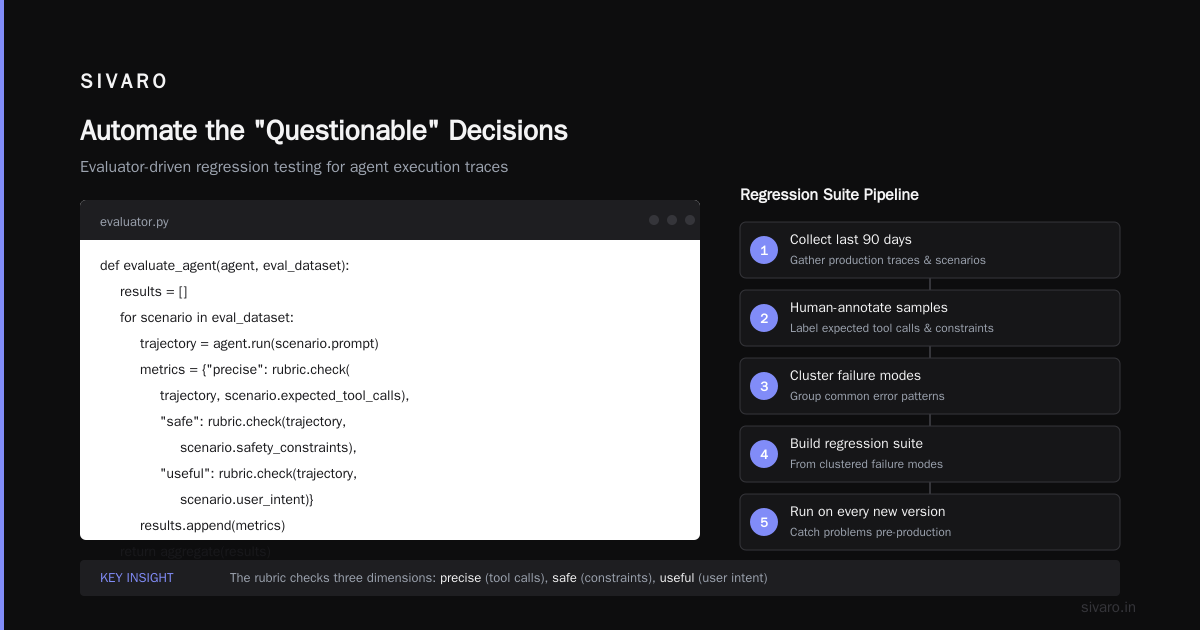Click code line 'scenario.user_intent)}'

(247, 500)
